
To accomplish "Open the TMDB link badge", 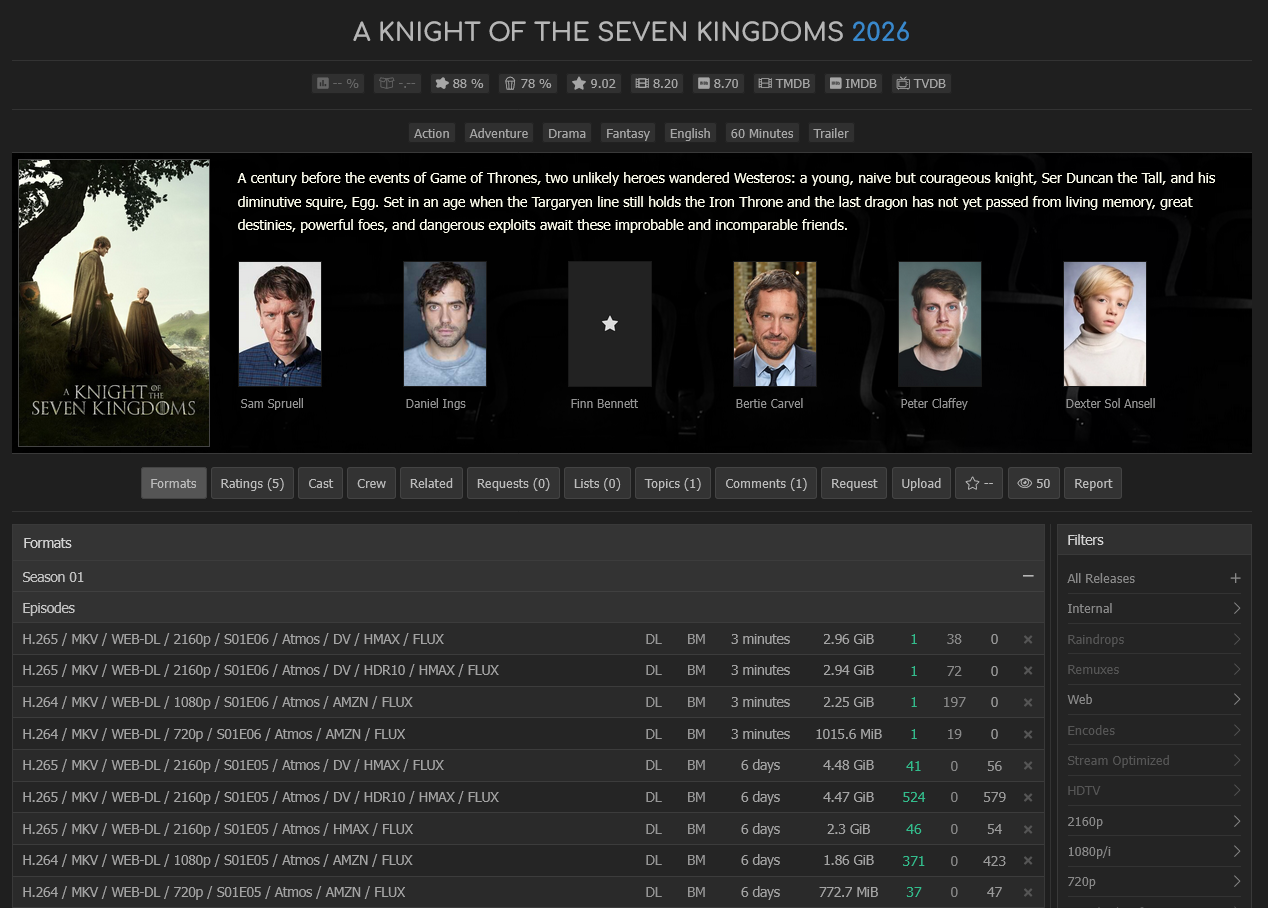I will [x=785, y=83].
